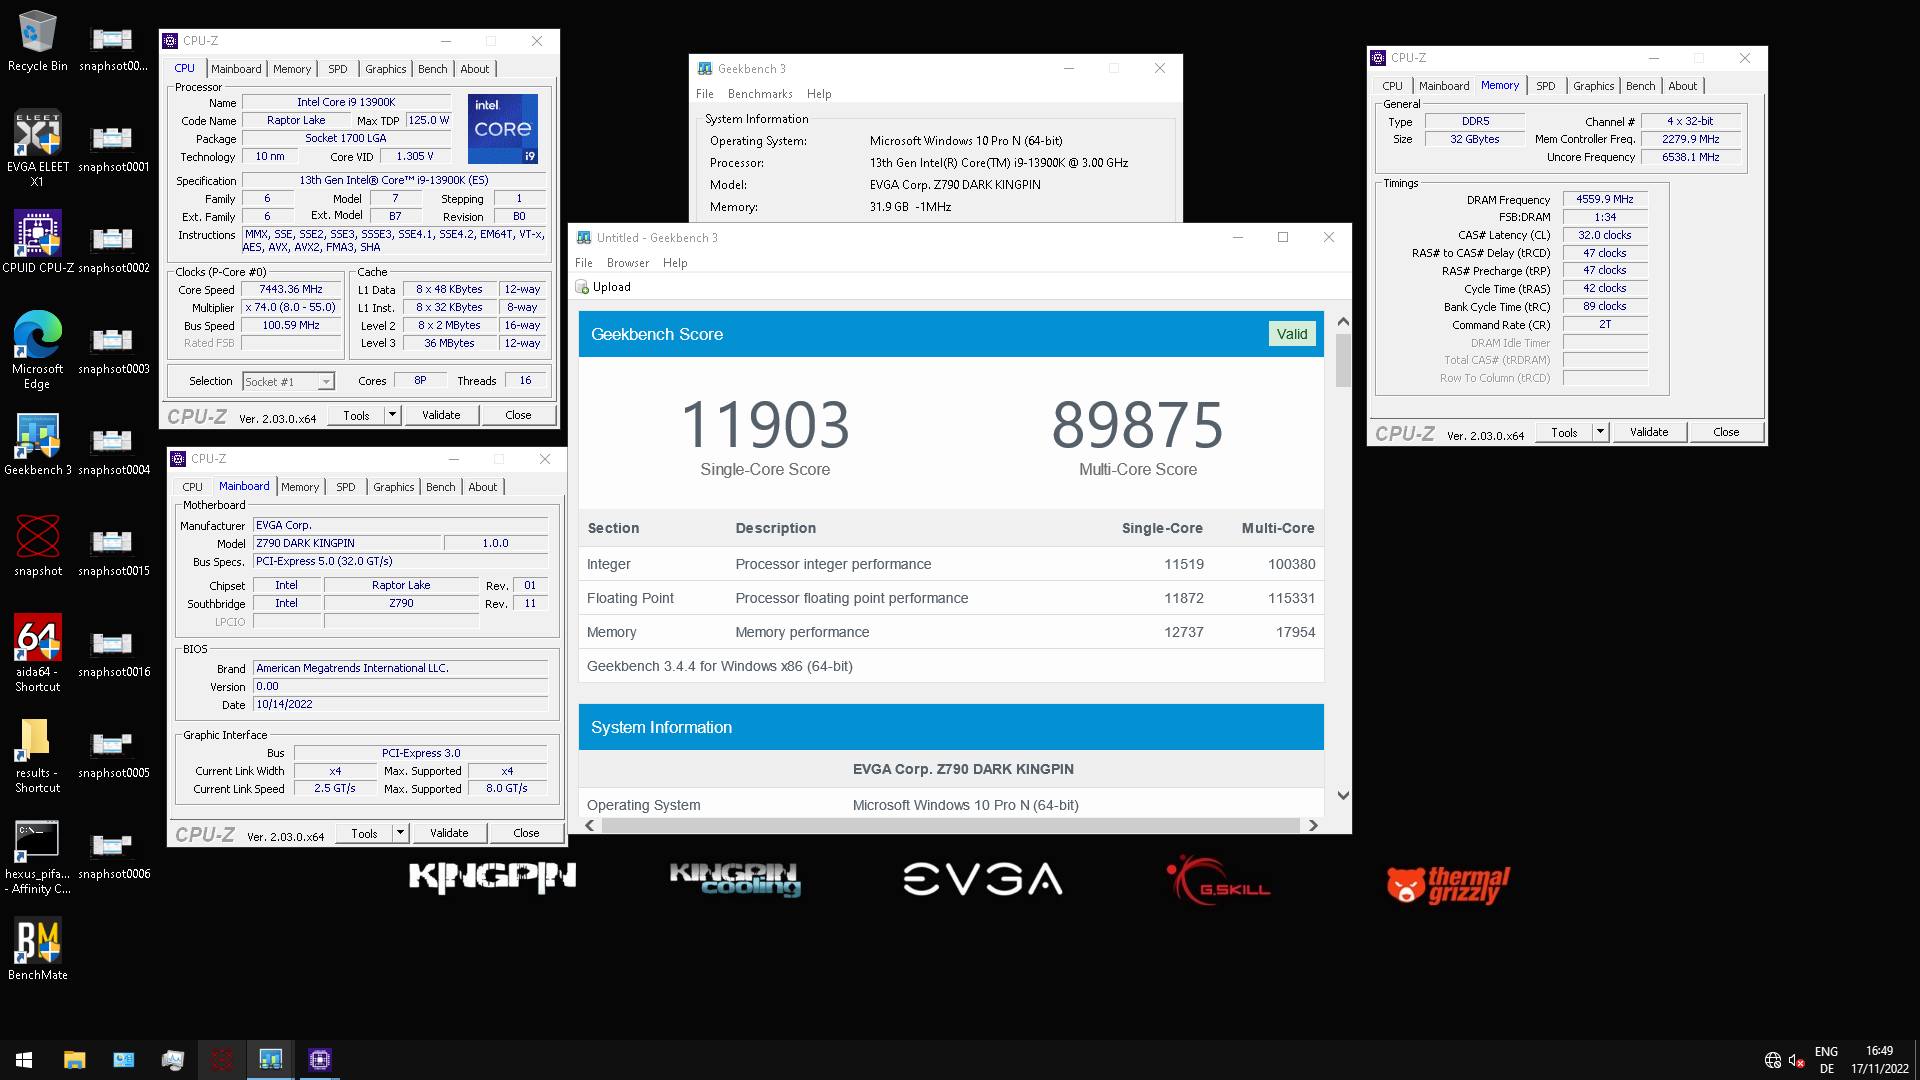This screenshot has height=1080, width=1920.
Task: Click Validate button in Memory CPU-Z window
Action: [1648, 432]
